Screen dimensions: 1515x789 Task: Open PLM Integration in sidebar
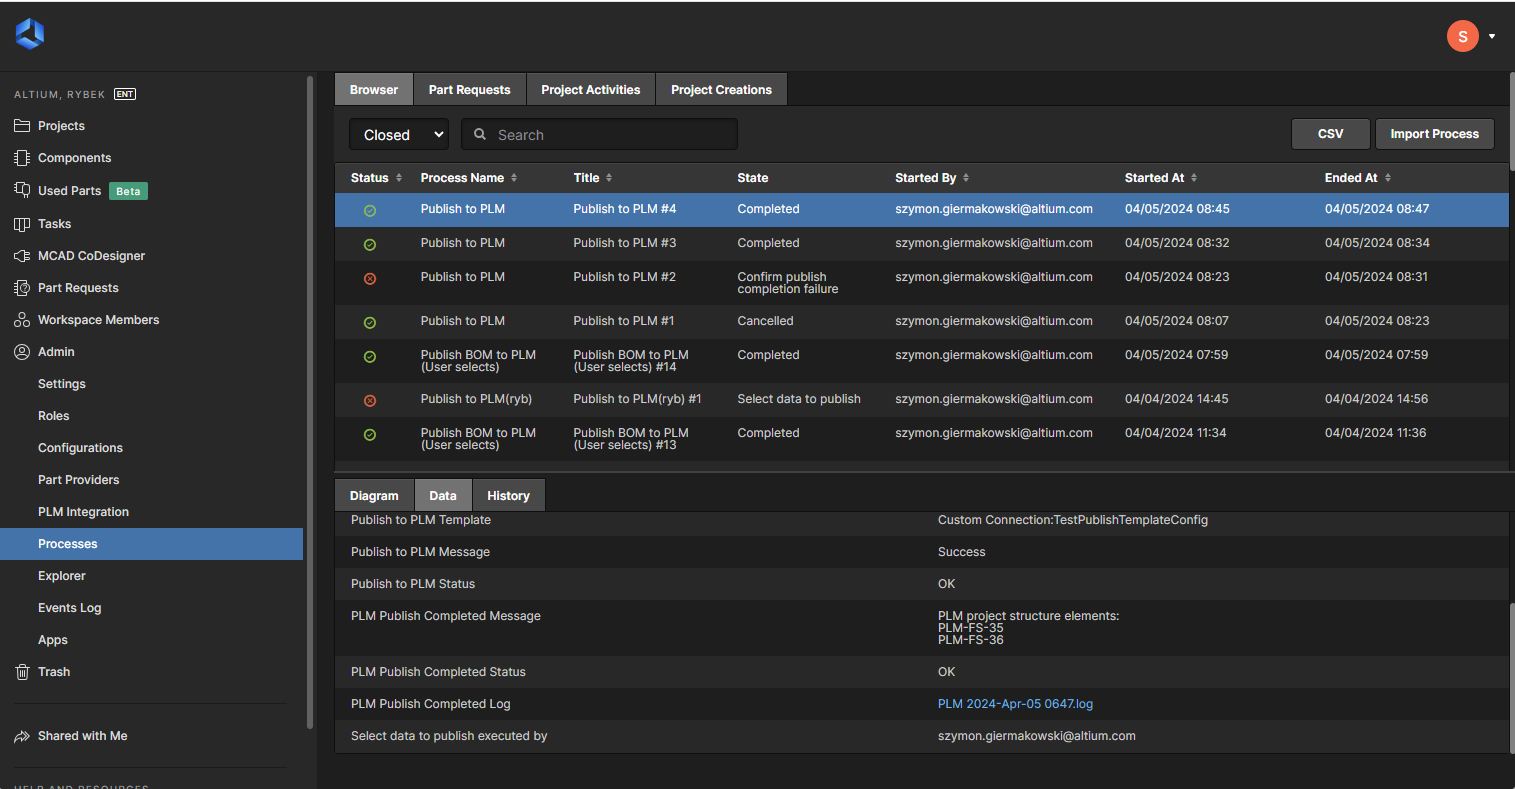83,512
